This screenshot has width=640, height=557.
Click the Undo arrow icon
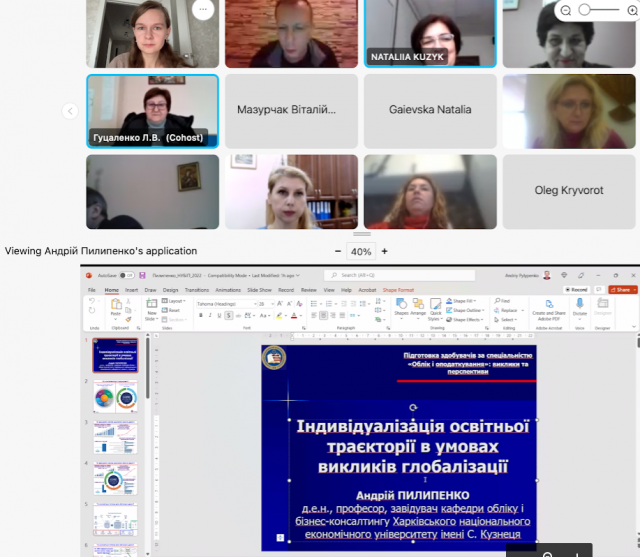[x=92, y=301]
